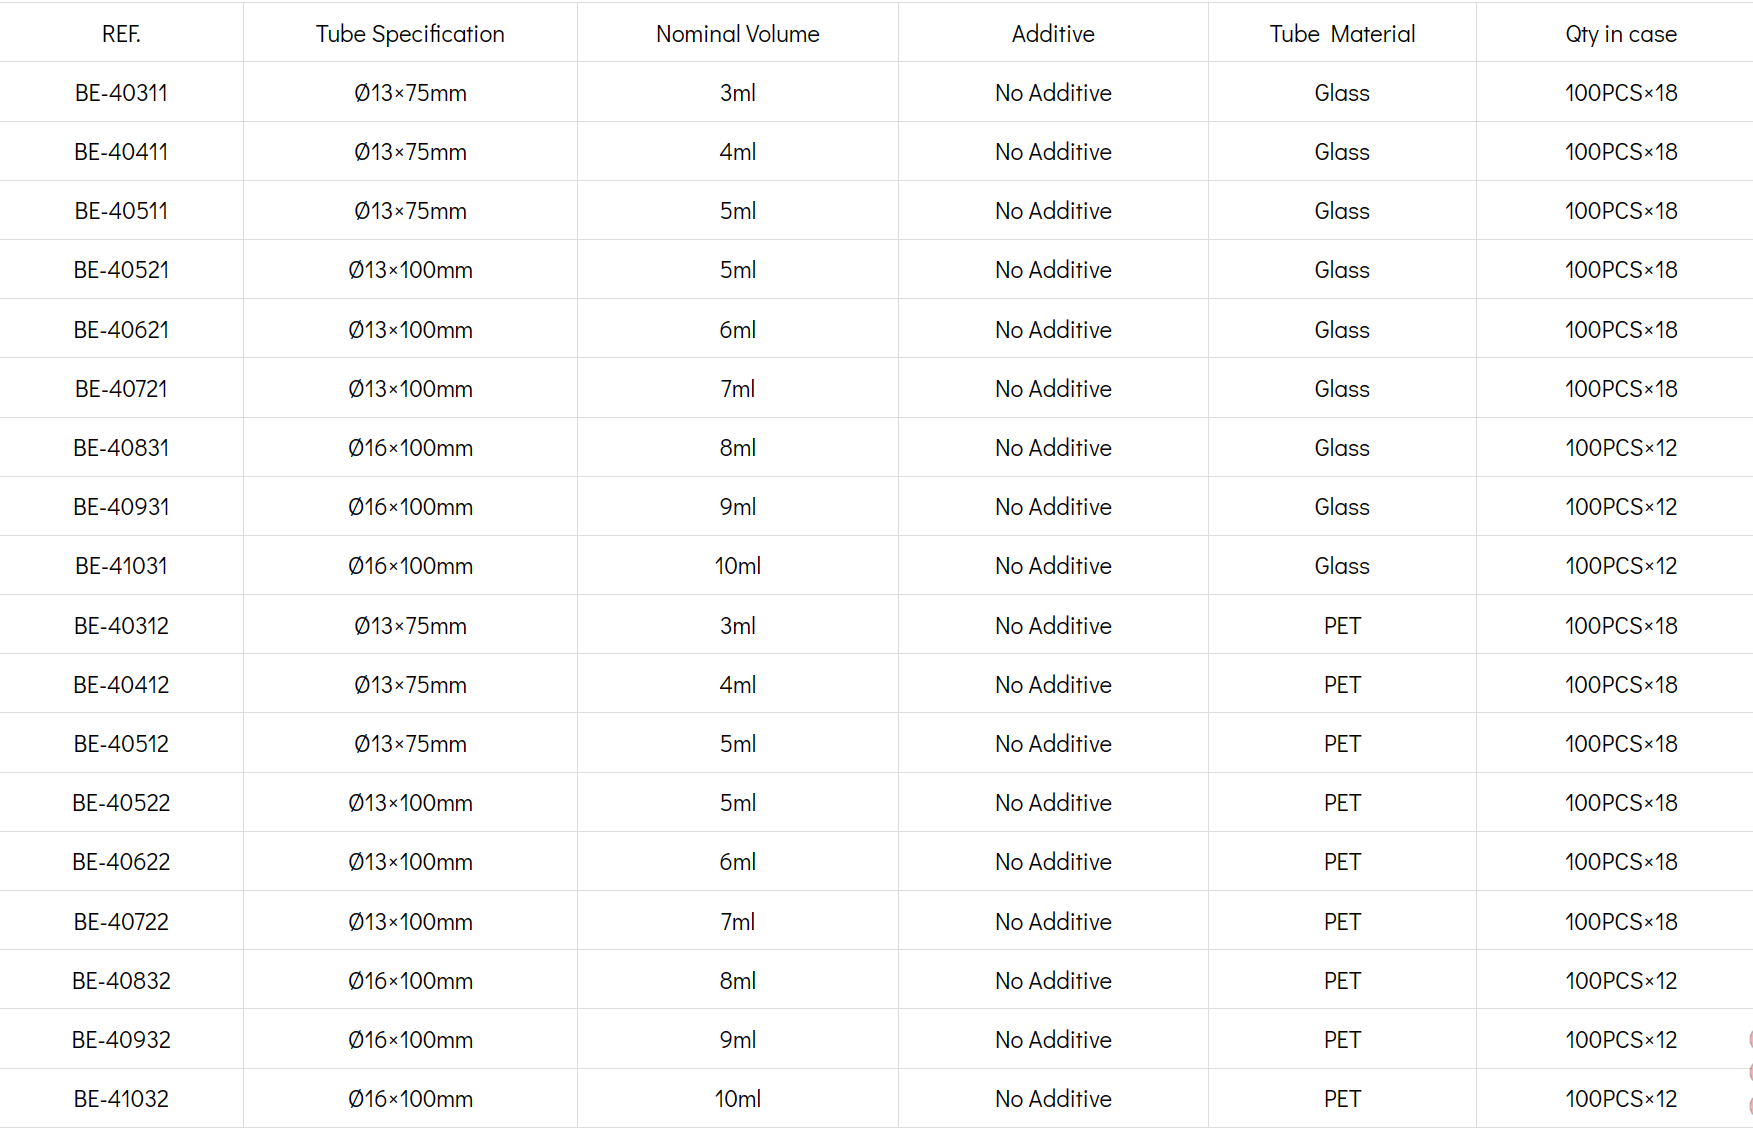Select reference cell BE-40312
Image resolution: width=1753 pixels, height=1128 pixels.
click(x=121, y=626)
